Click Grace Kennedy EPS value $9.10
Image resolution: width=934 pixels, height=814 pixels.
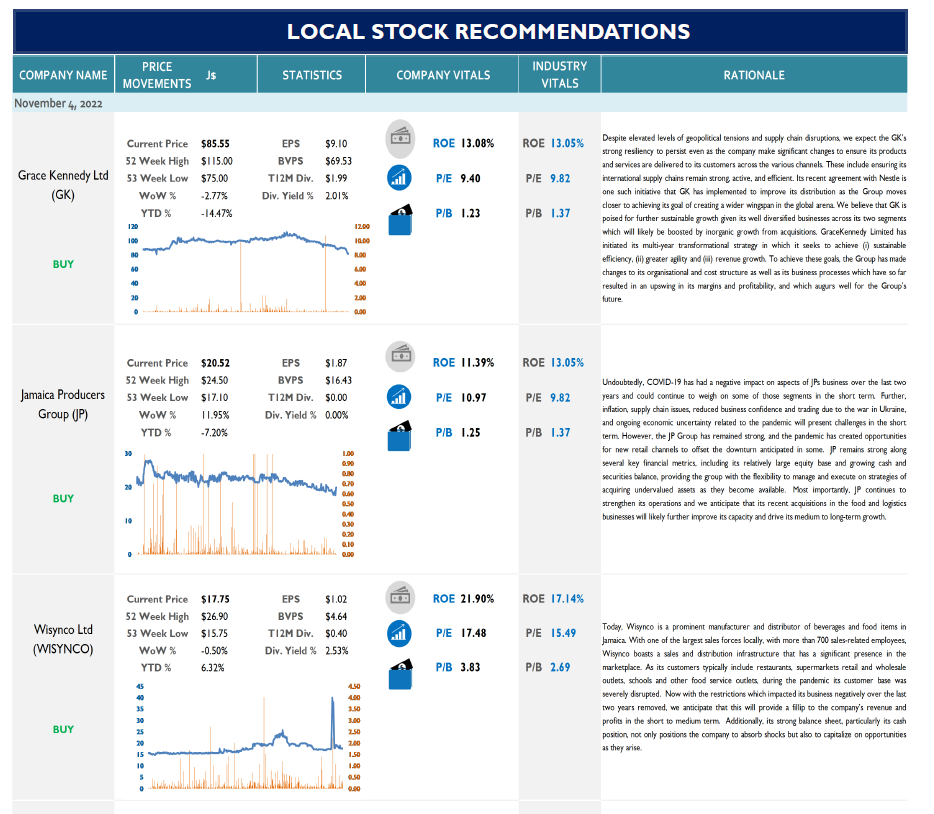[336, 144]
